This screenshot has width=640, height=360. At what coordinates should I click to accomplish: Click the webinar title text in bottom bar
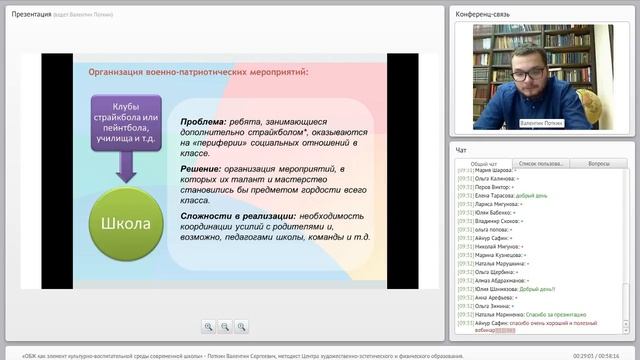[243, 356]
